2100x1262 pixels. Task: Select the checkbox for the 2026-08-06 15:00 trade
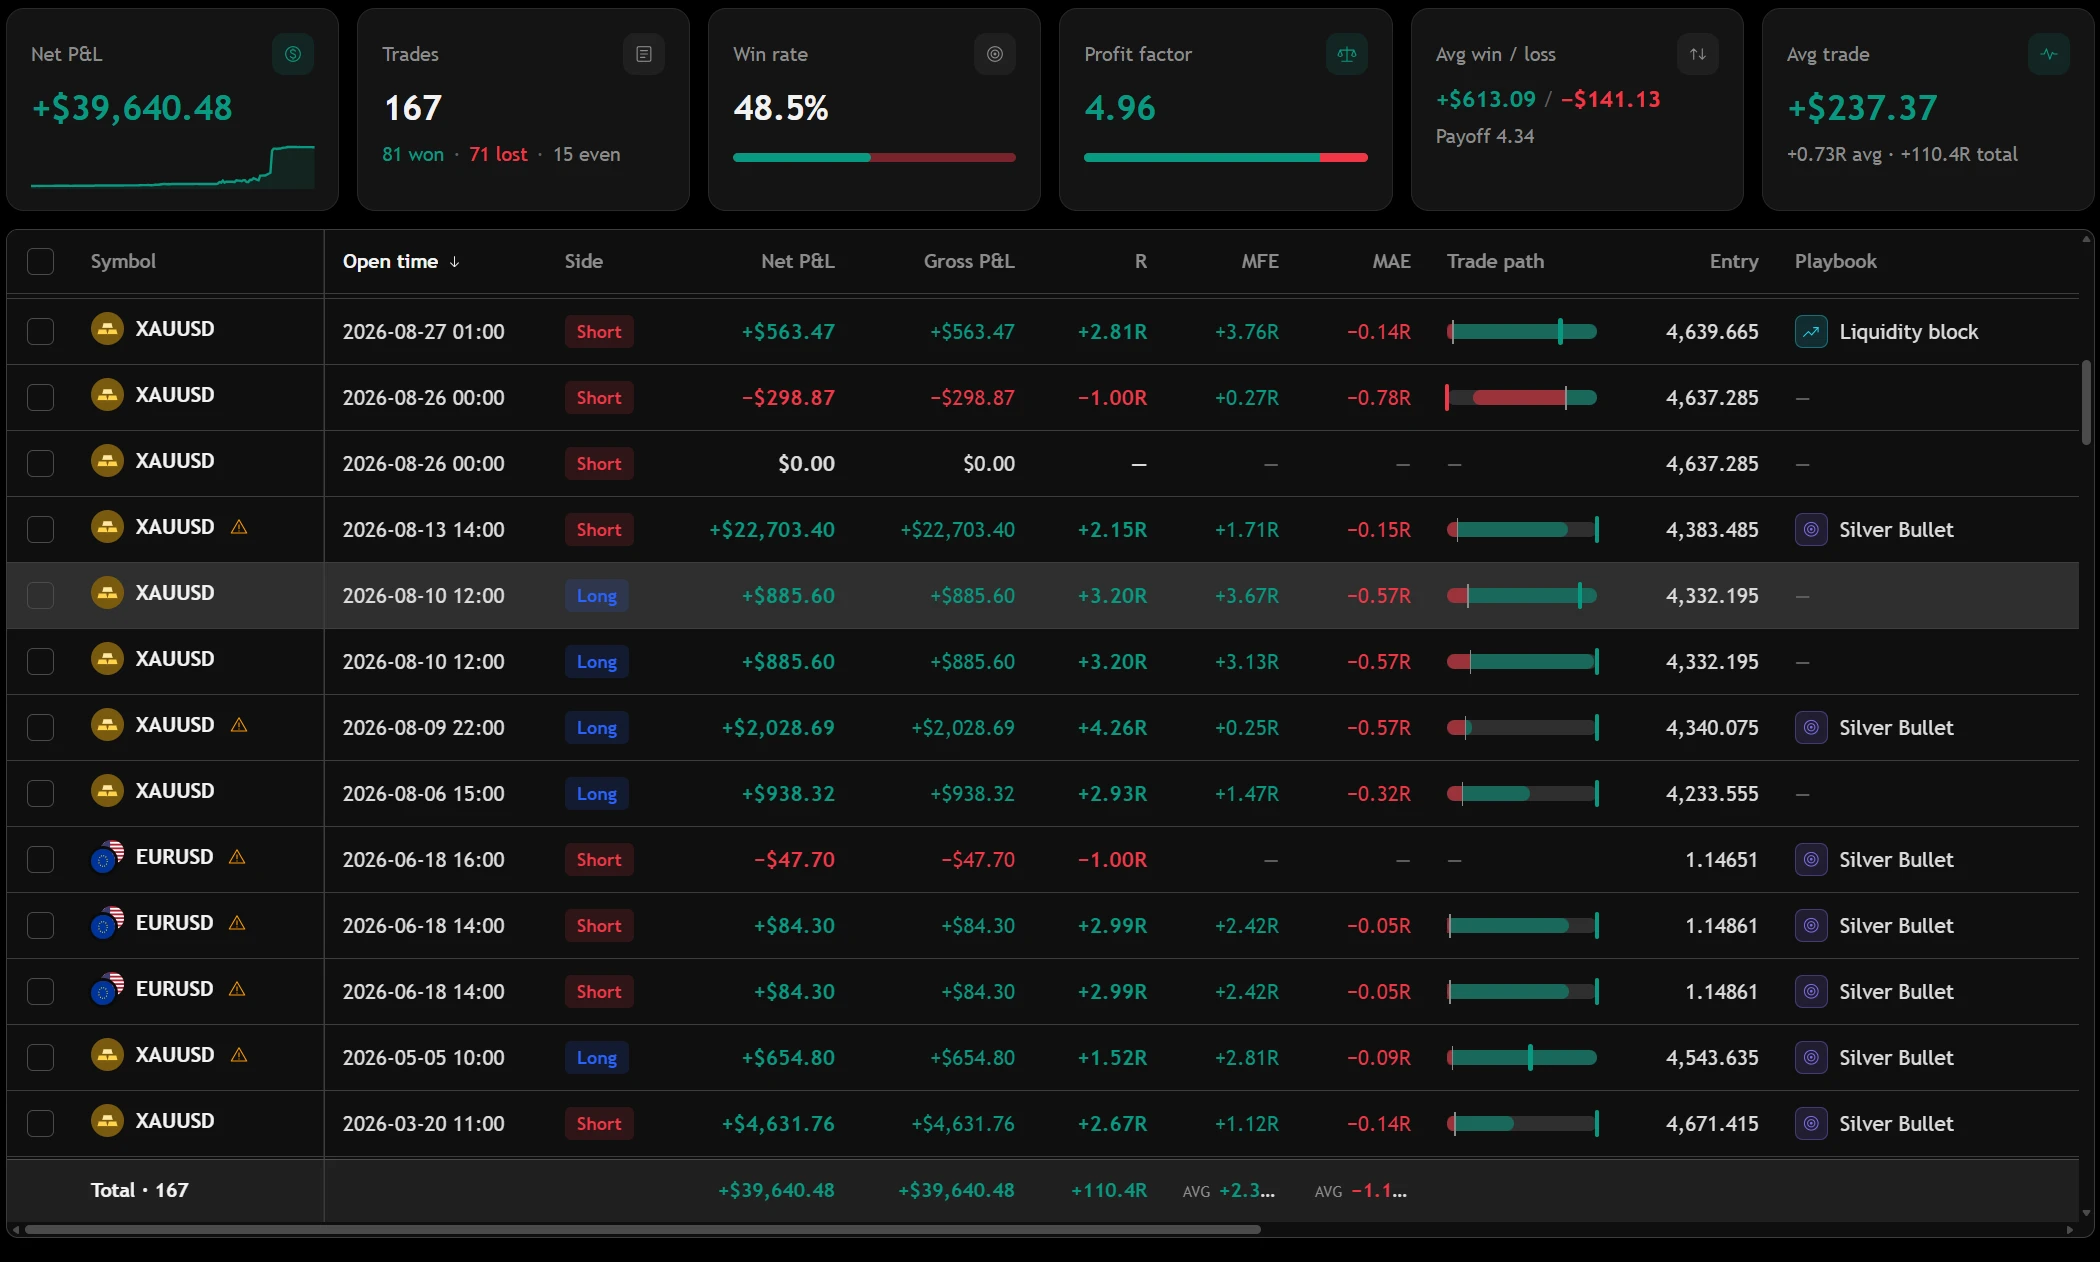click(x=40, y=793)
